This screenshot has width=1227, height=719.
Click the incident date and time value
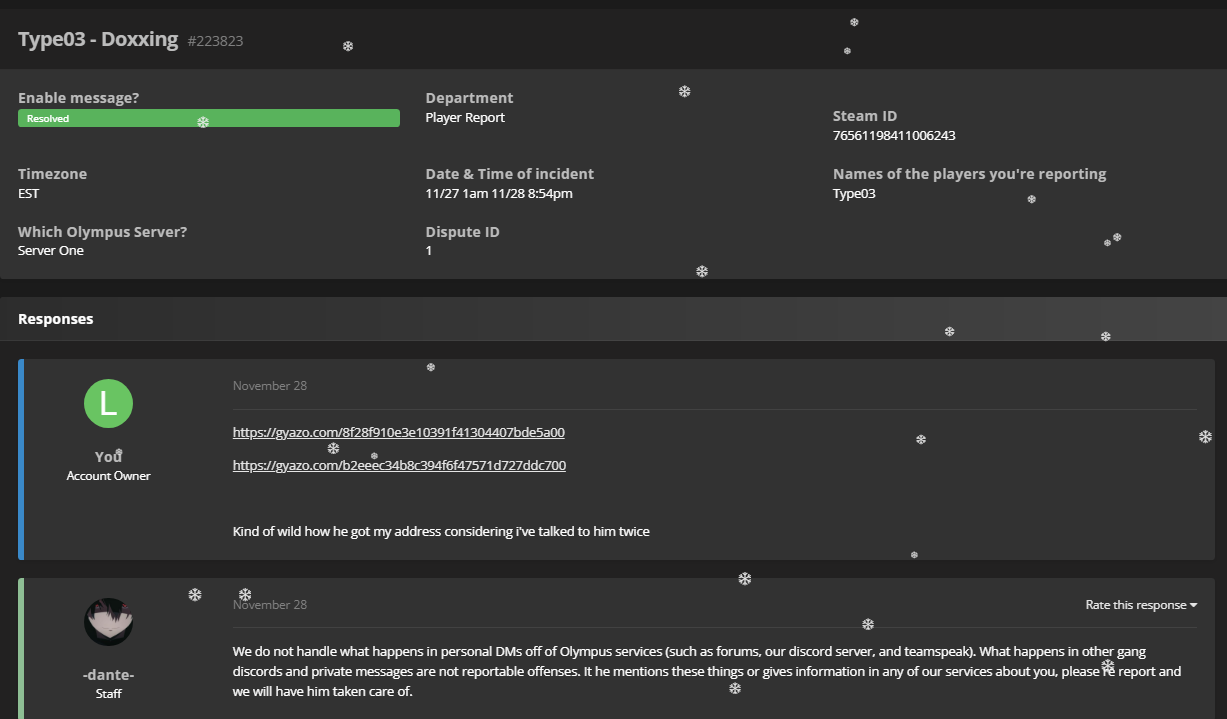pos(499,194)
